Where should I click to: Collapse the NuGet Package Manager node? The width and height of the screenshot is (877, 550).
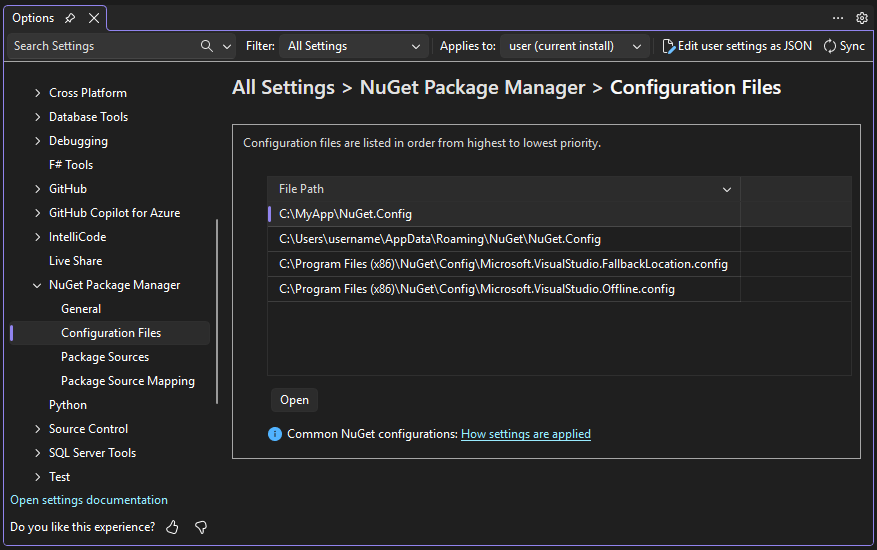[37, 285]
